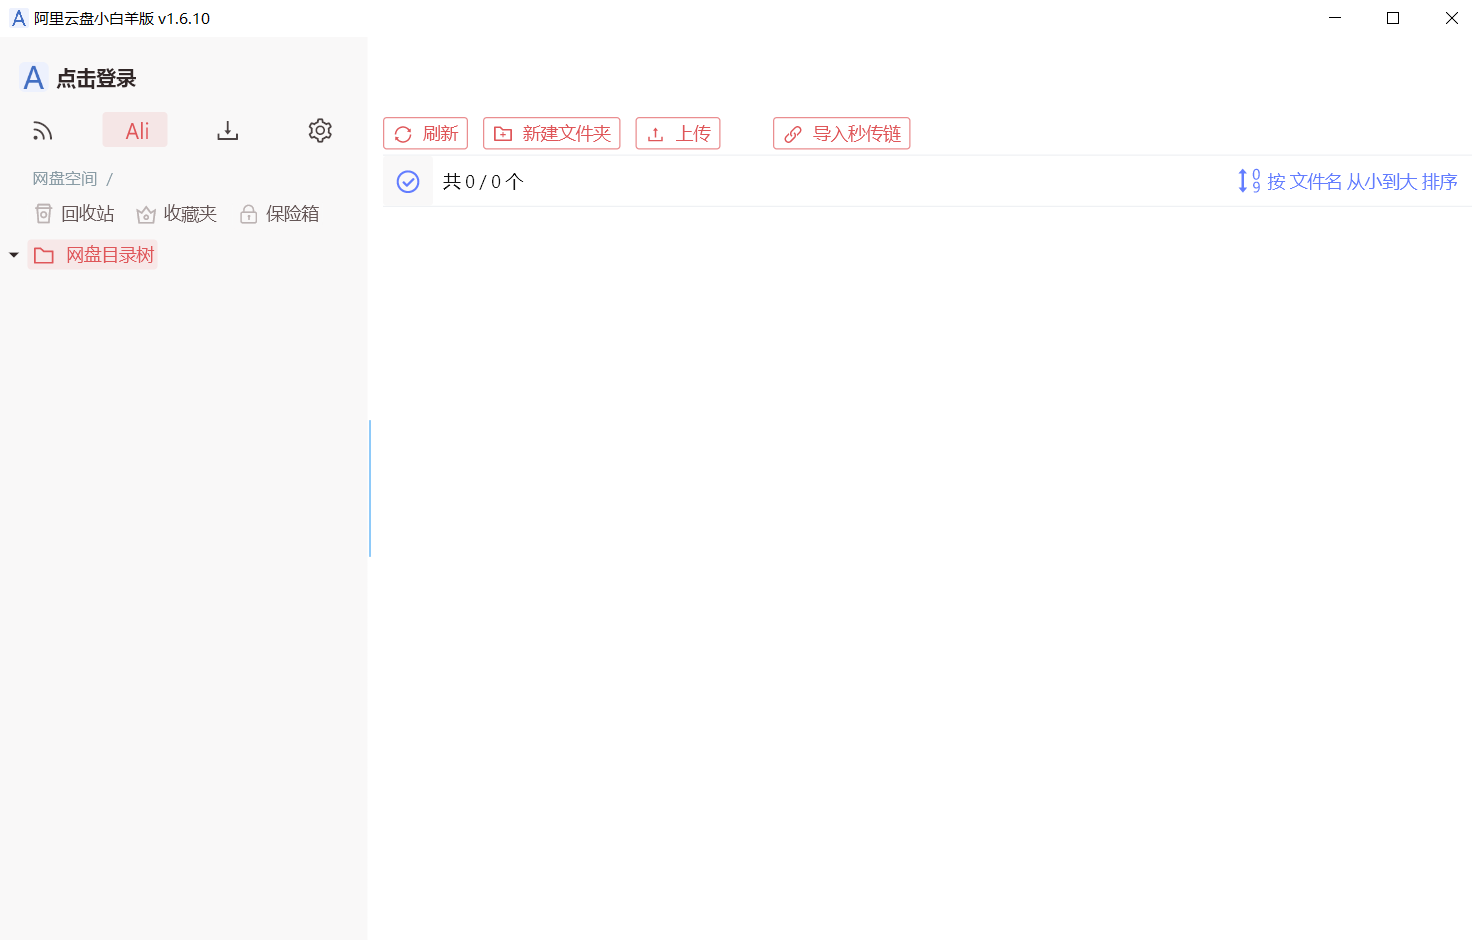The height and width of the screenshot is (940, 1482).
Task: Open the downloads tab icon
Action: tap(228, 131)
